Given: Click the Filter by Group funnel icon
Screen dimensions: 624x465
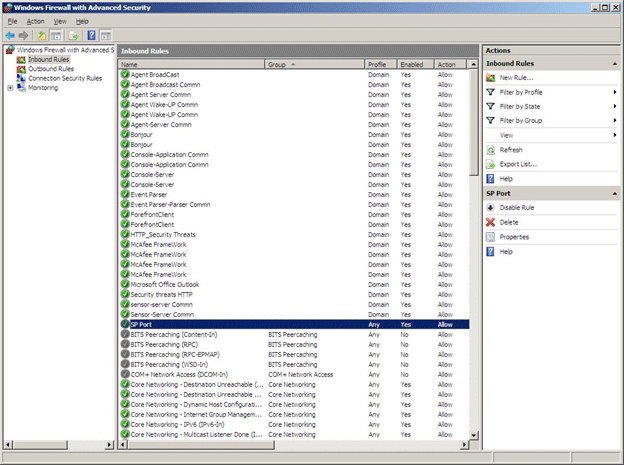Looking at the screenshot, I should (x=490, y=120).
